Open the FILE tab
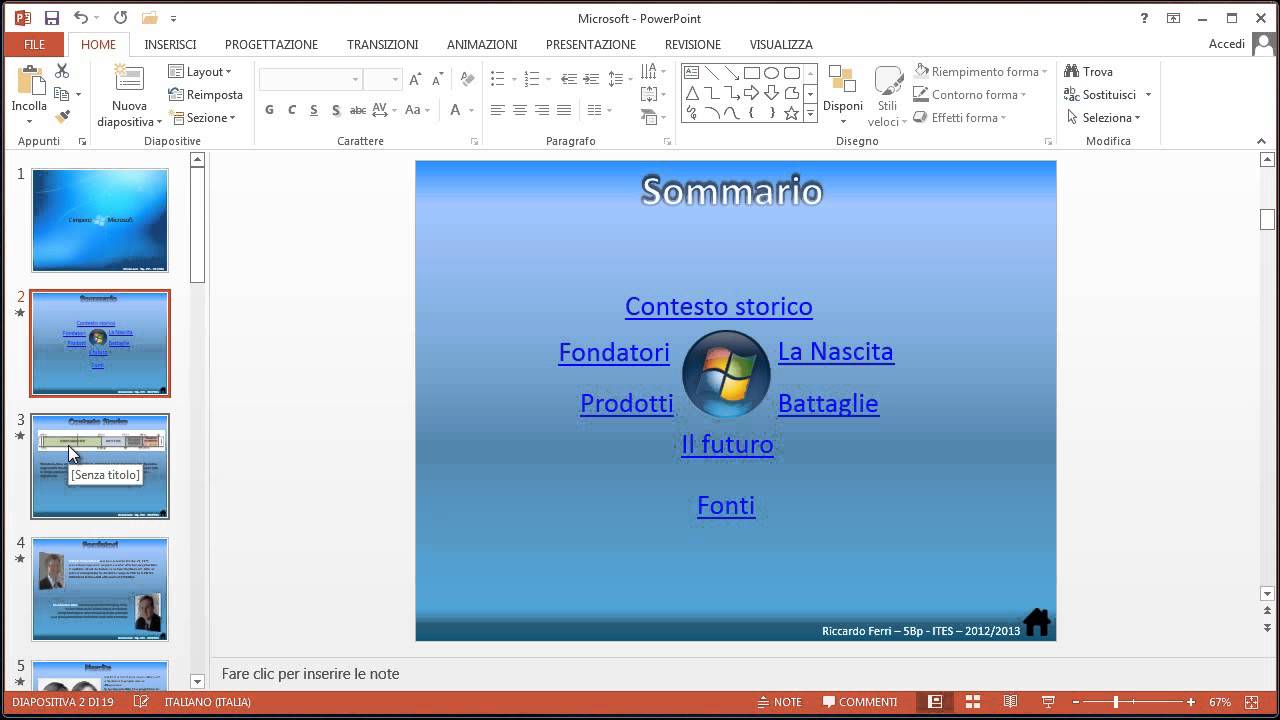 pyautogui.click(x=34, y=44)
